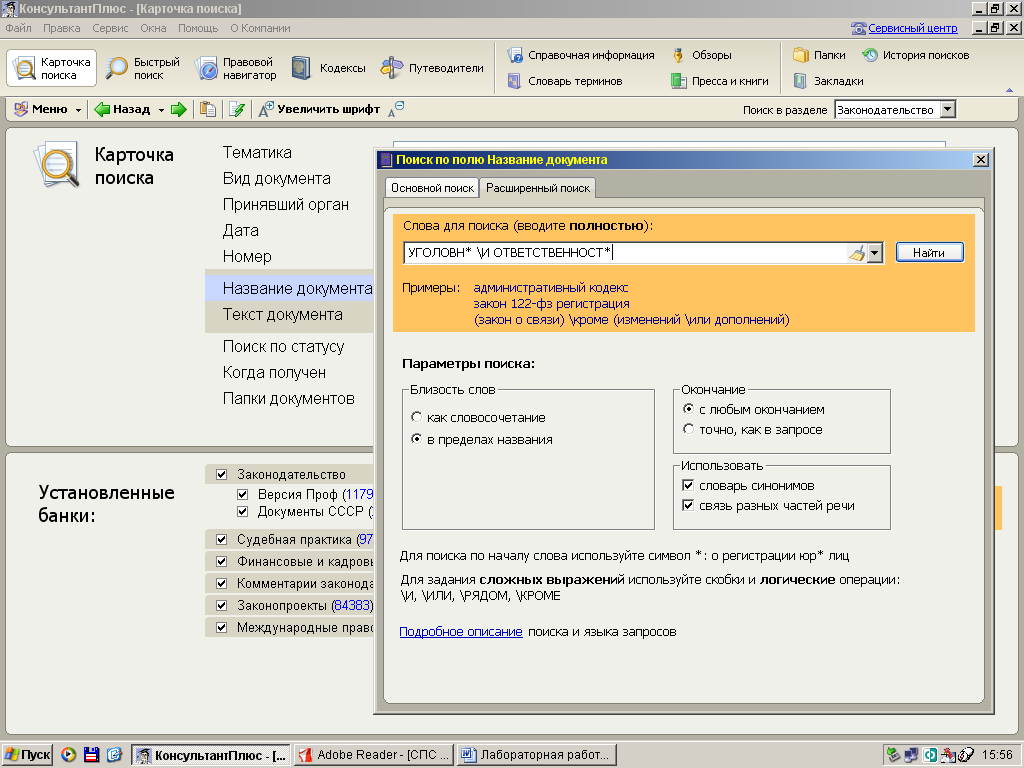Viewport: 1024px width, 768px height.
Task: Select the Вид документа search field
Action: [276, 178]
